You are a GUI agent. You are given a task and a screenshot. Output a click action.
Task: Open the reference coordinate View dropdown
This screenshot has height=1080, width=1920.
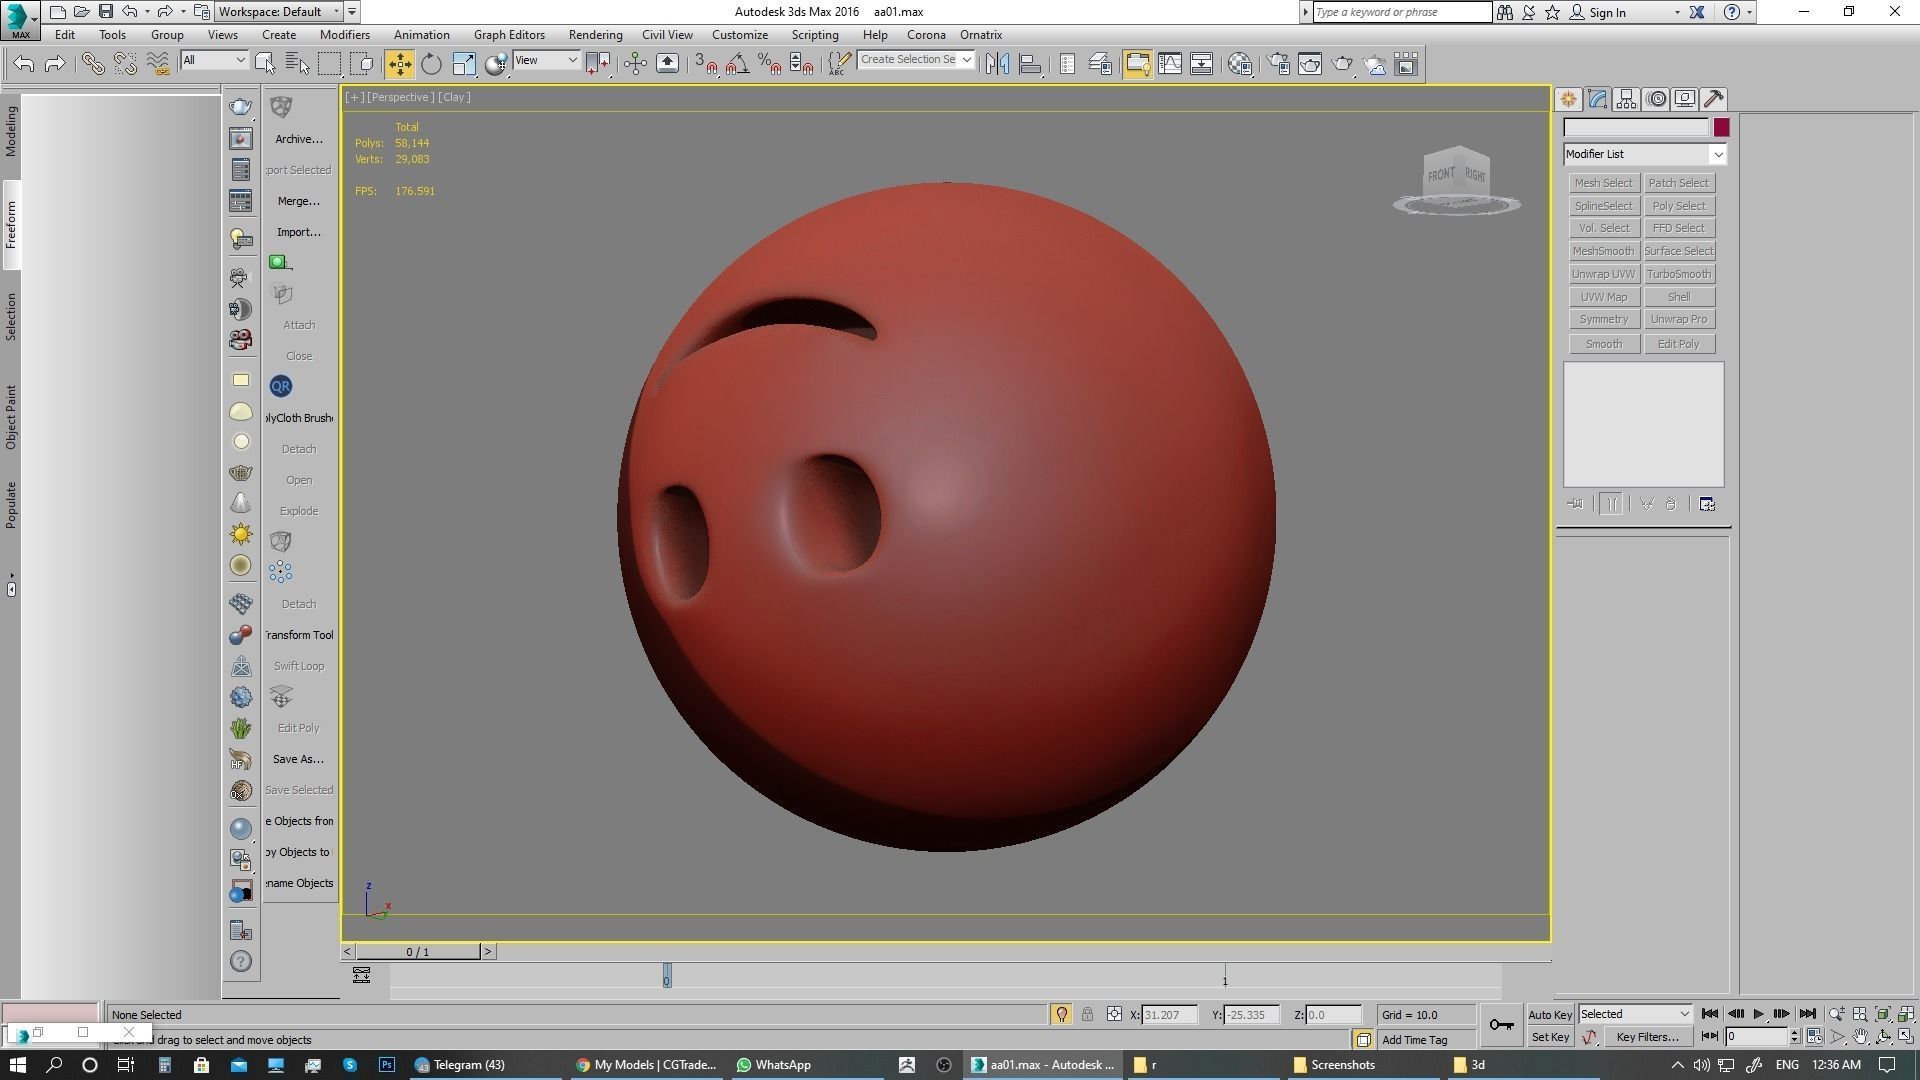546,60
